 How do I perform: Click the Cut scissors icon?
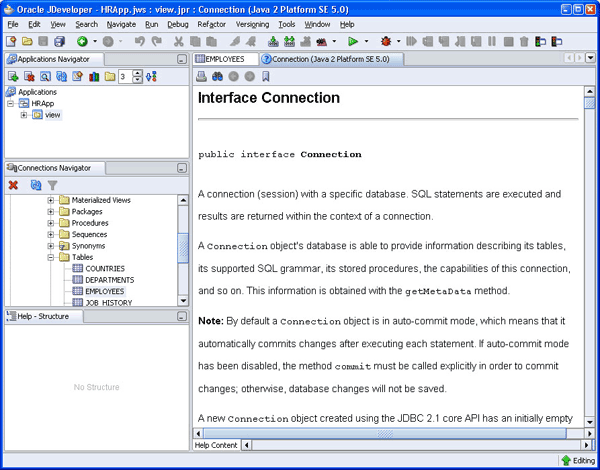[178, 41]
